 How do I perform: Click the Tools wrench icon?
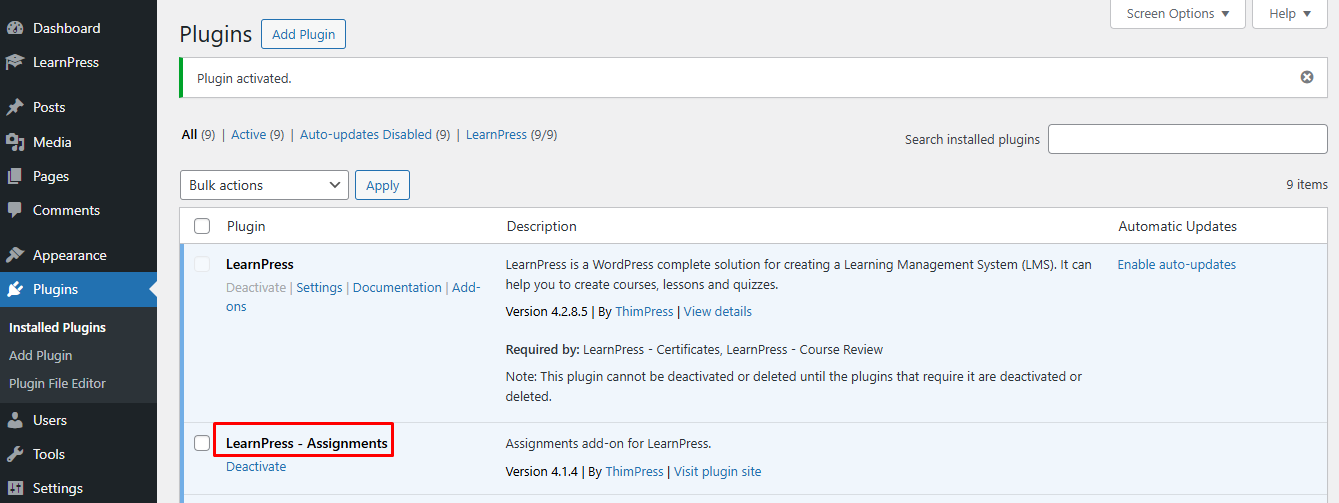[x=15, y=454]
